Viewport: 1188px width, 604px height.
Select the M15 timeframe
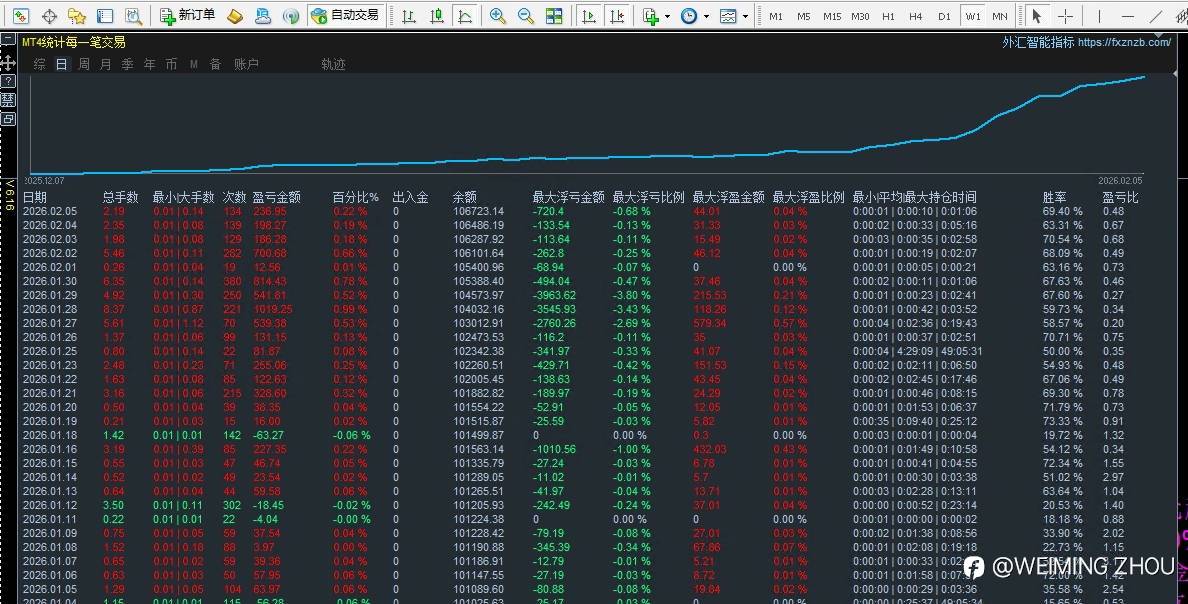pyautogui.click(x=832, y=16)
